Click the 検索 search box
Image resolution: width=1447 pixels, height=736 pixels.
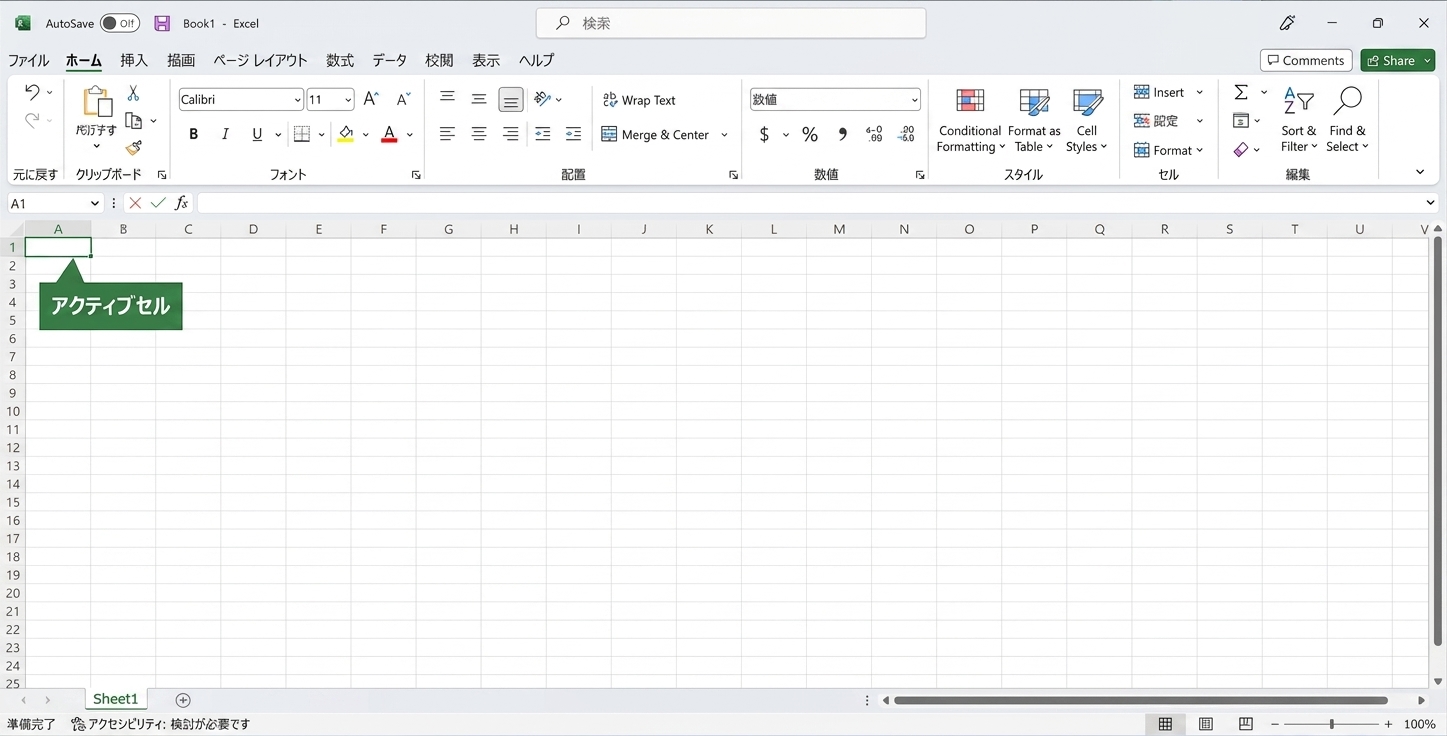[x=731, y=23]
